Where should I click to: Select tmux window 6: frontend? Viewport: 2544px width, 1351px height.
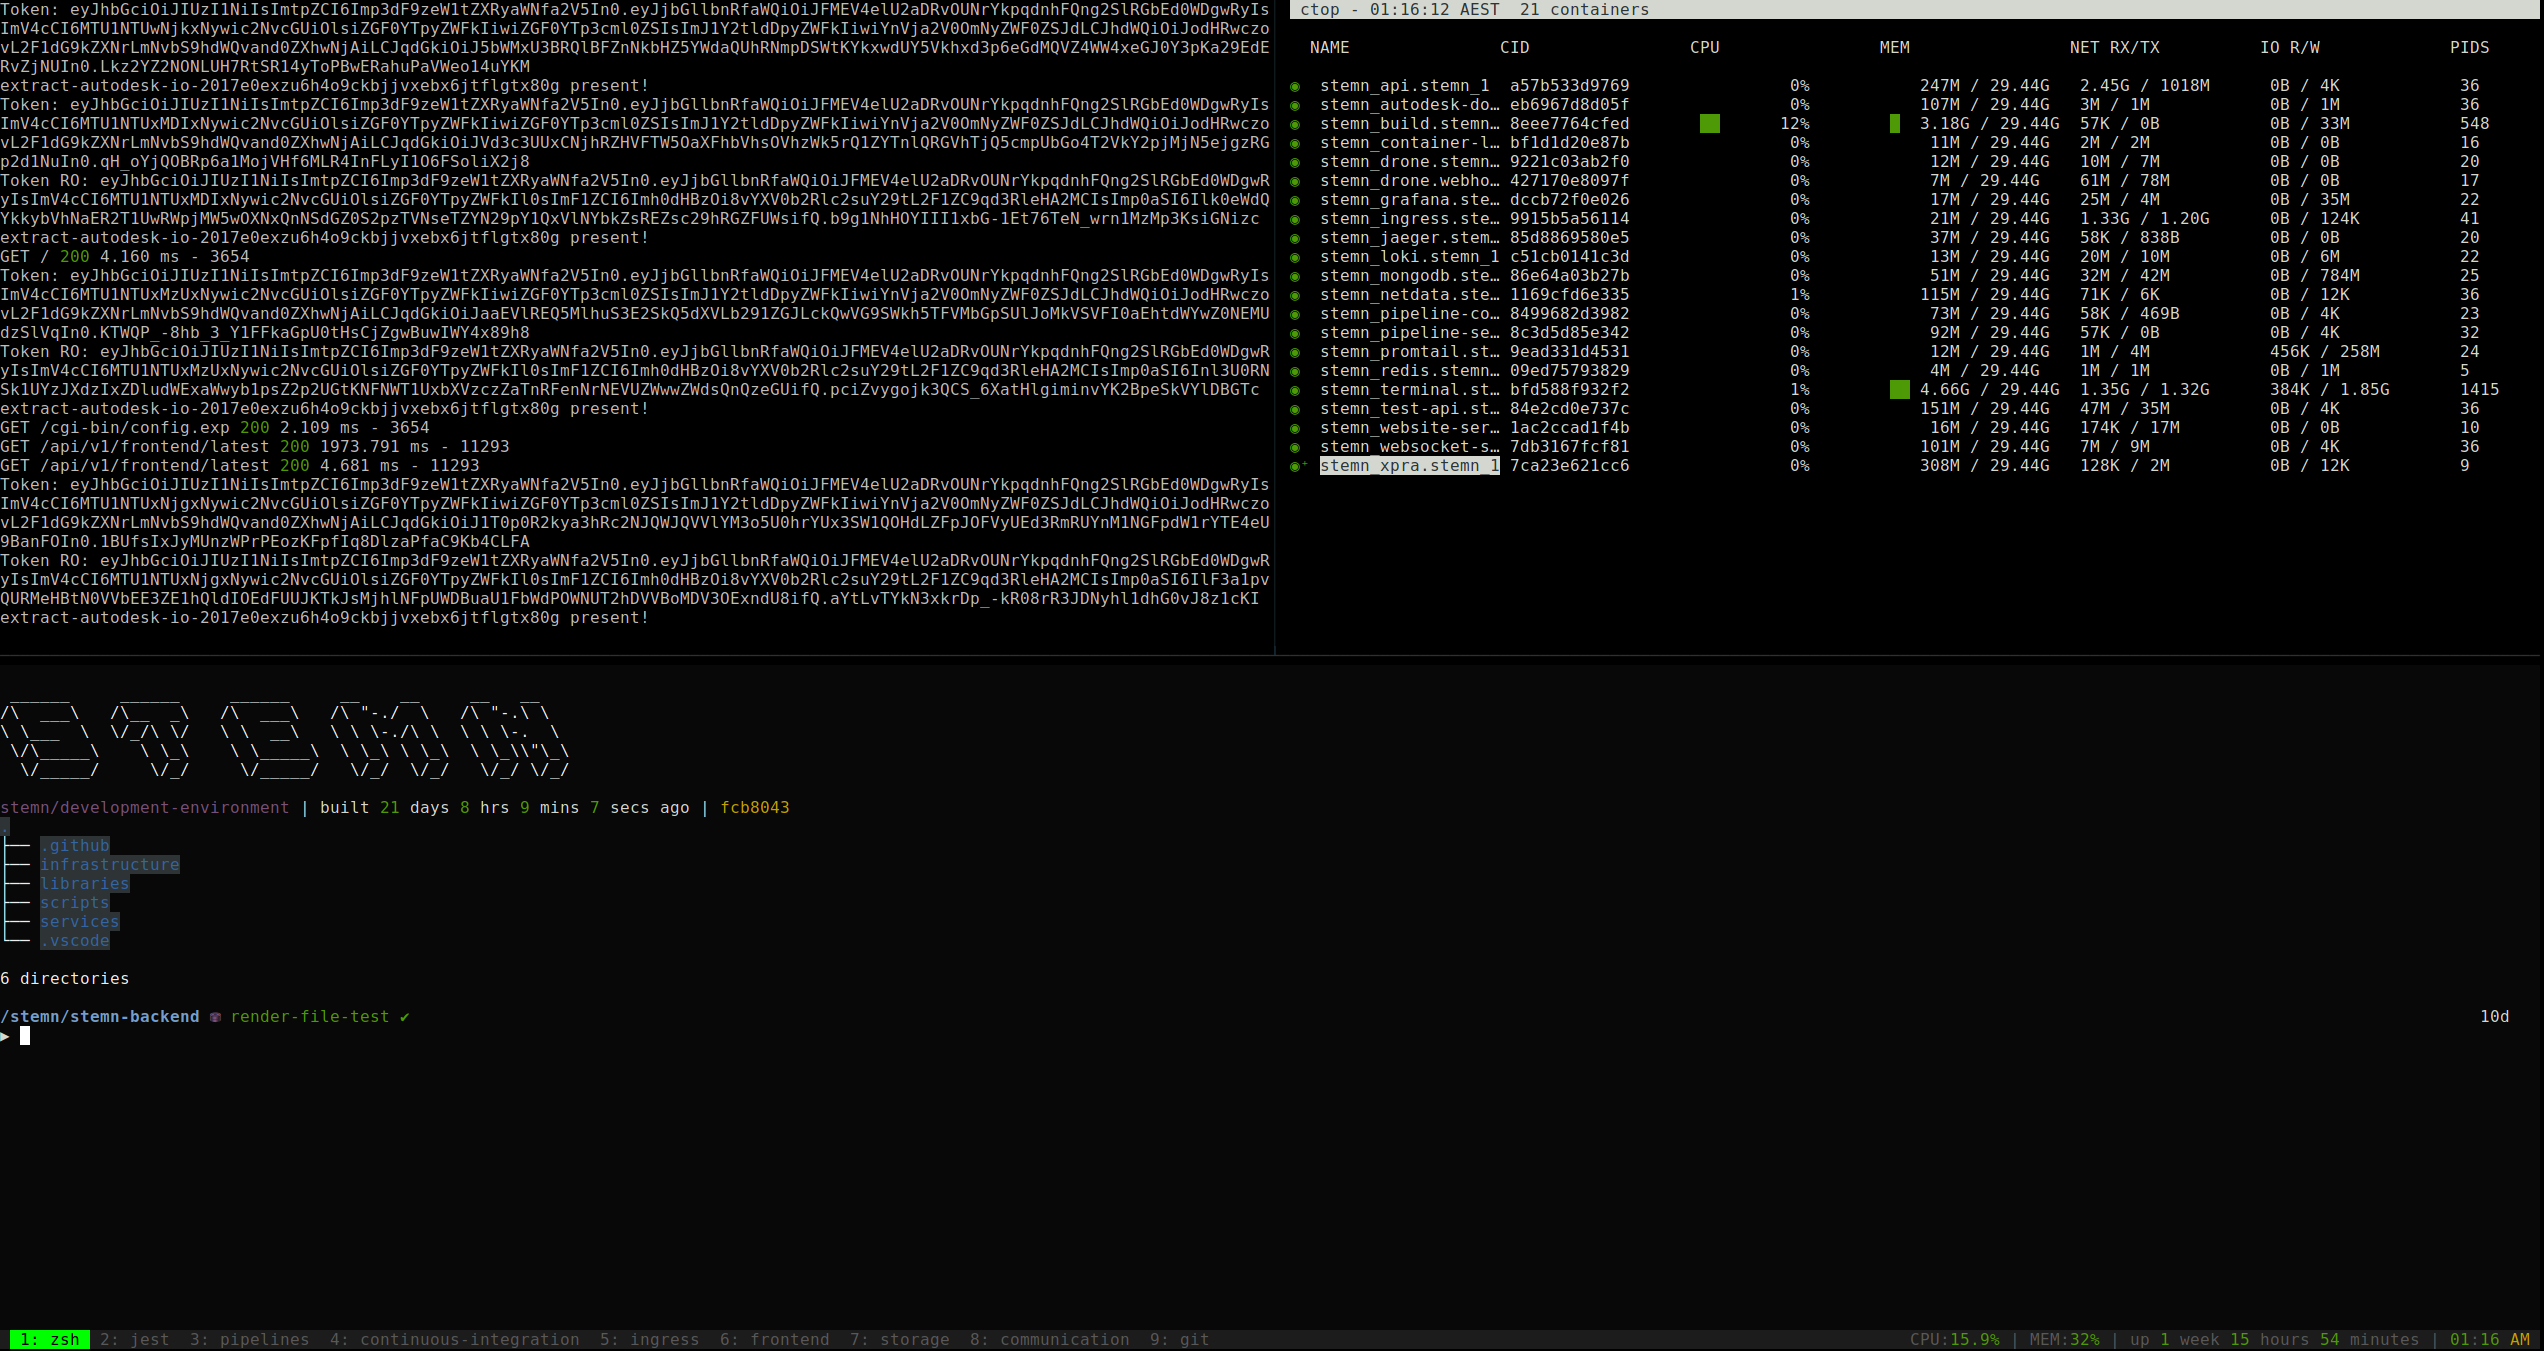click(775, 1340)
